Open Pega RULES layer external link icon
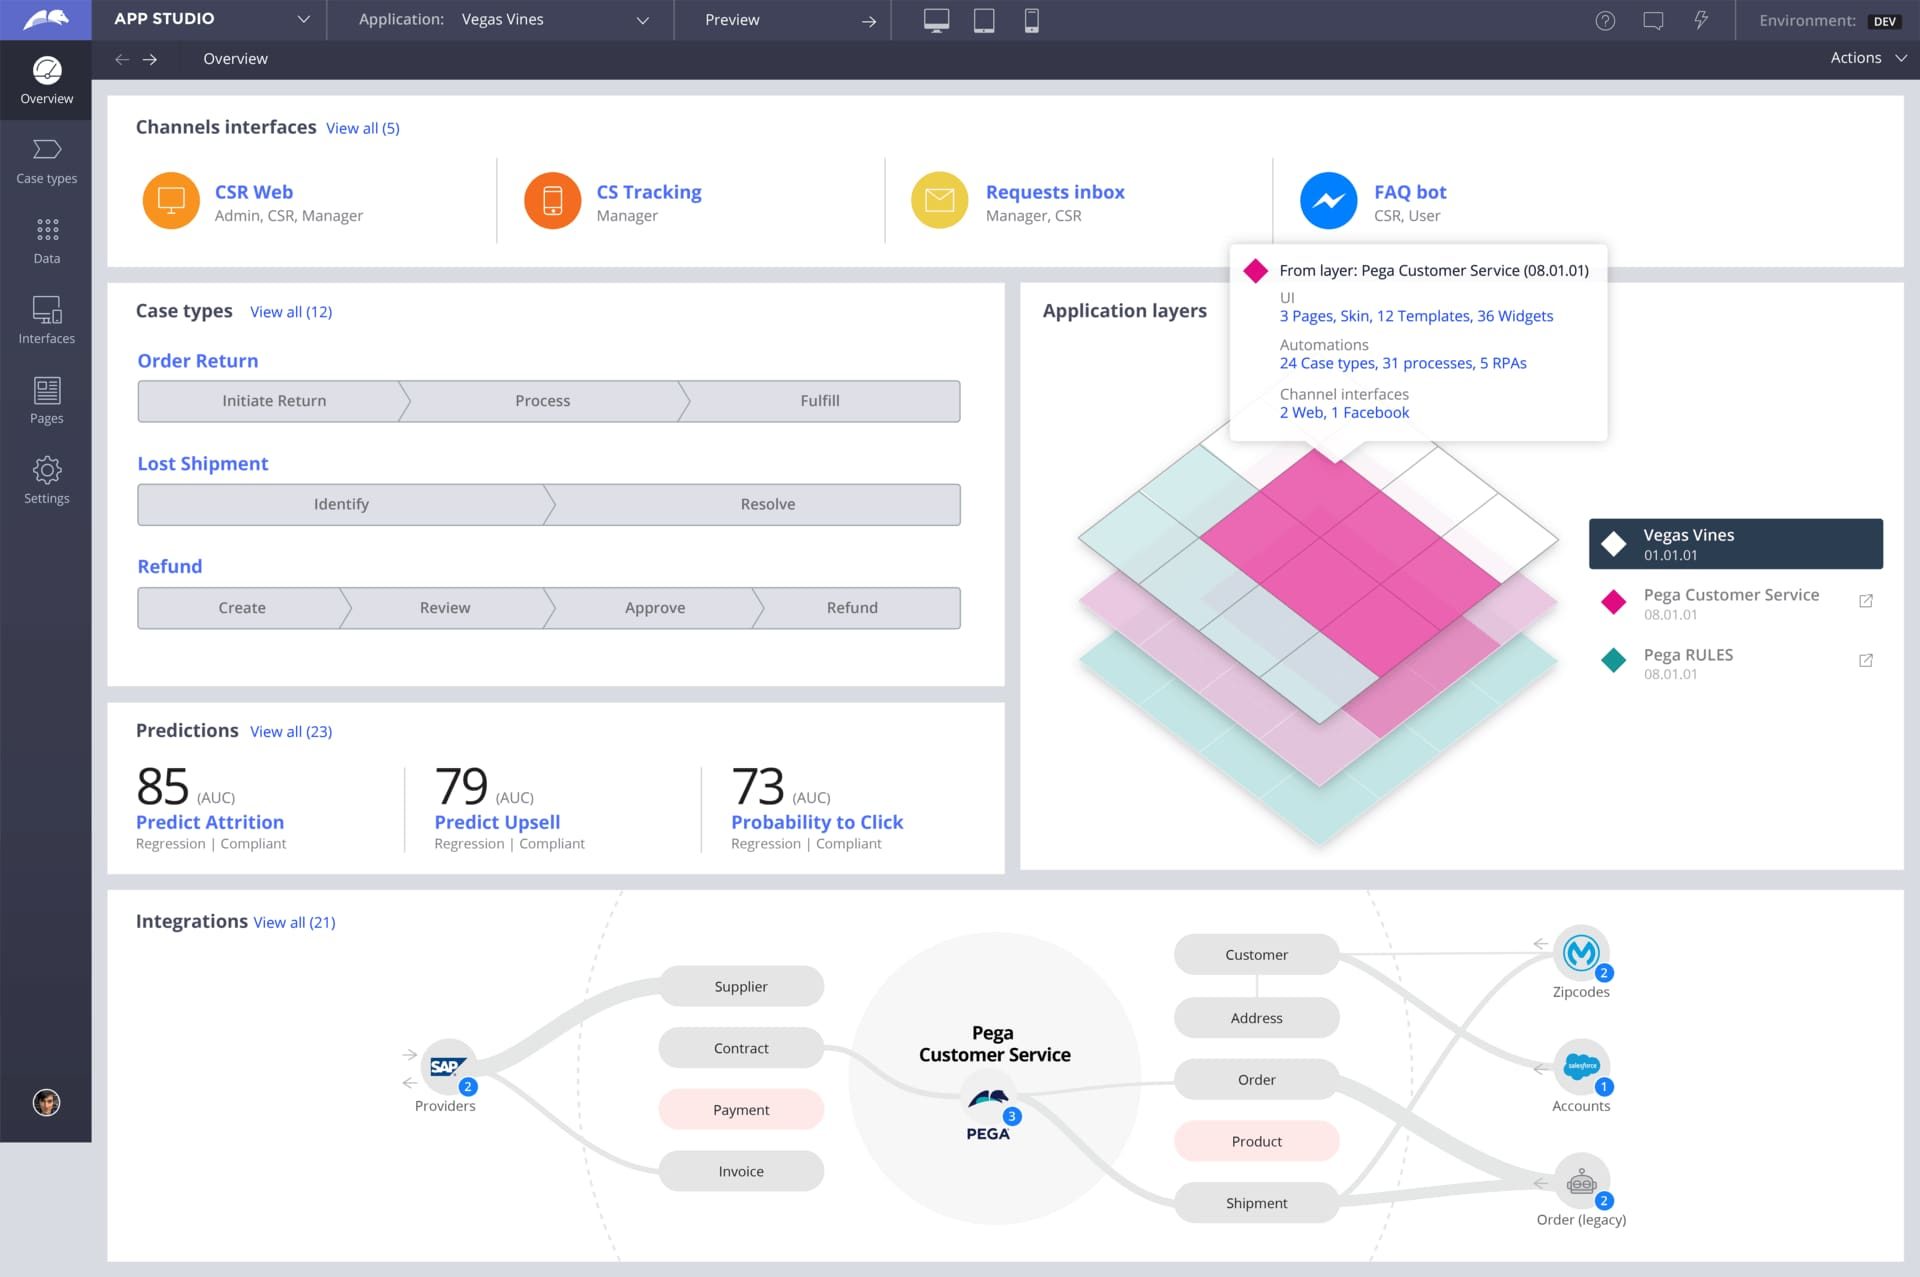Image resolution: width=1920 pixels, height=1277 pixels. tap(1865, 660)
